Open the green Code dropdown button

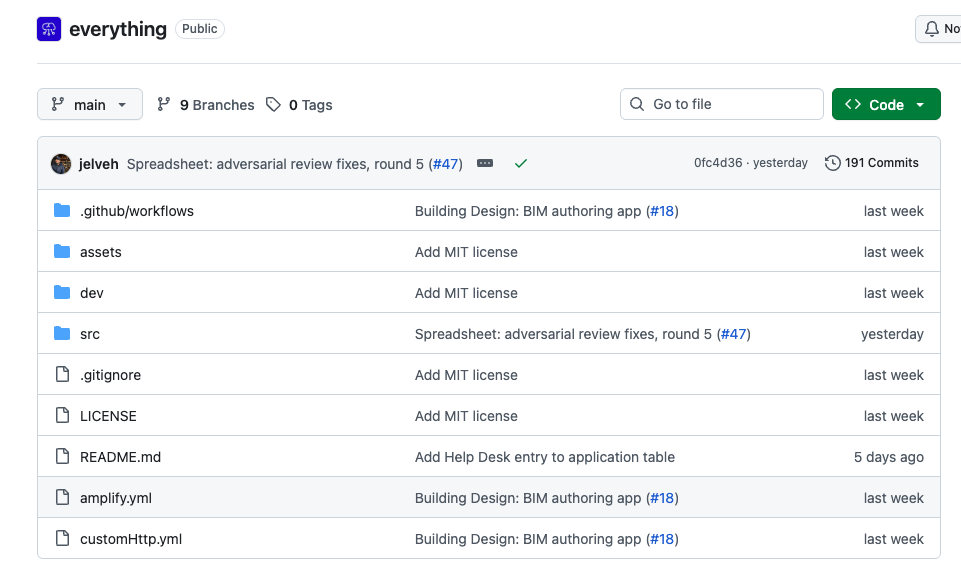point(886,104)
